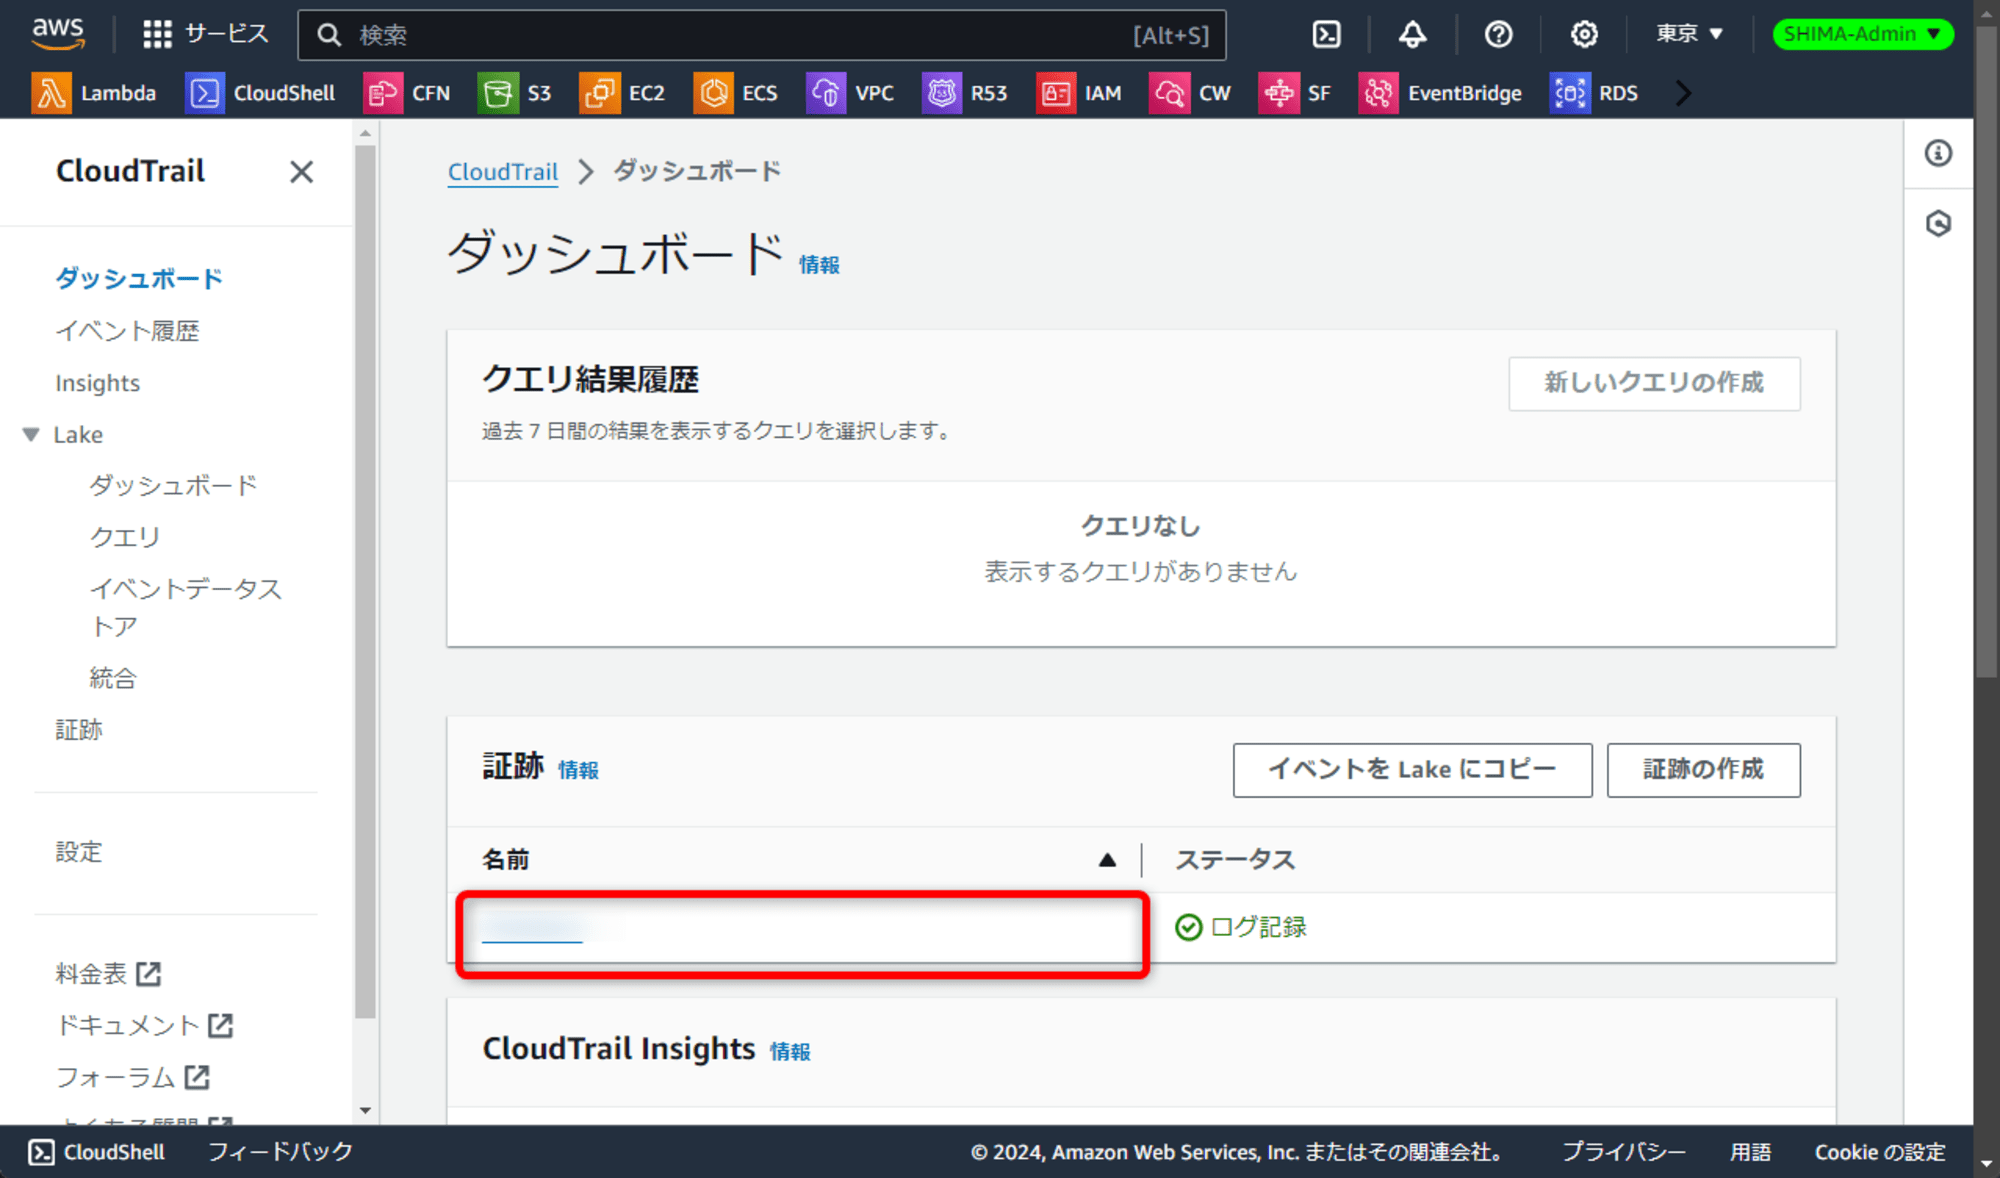
Task: Open the settings gear icon
Action: [x=1584, y=34]
